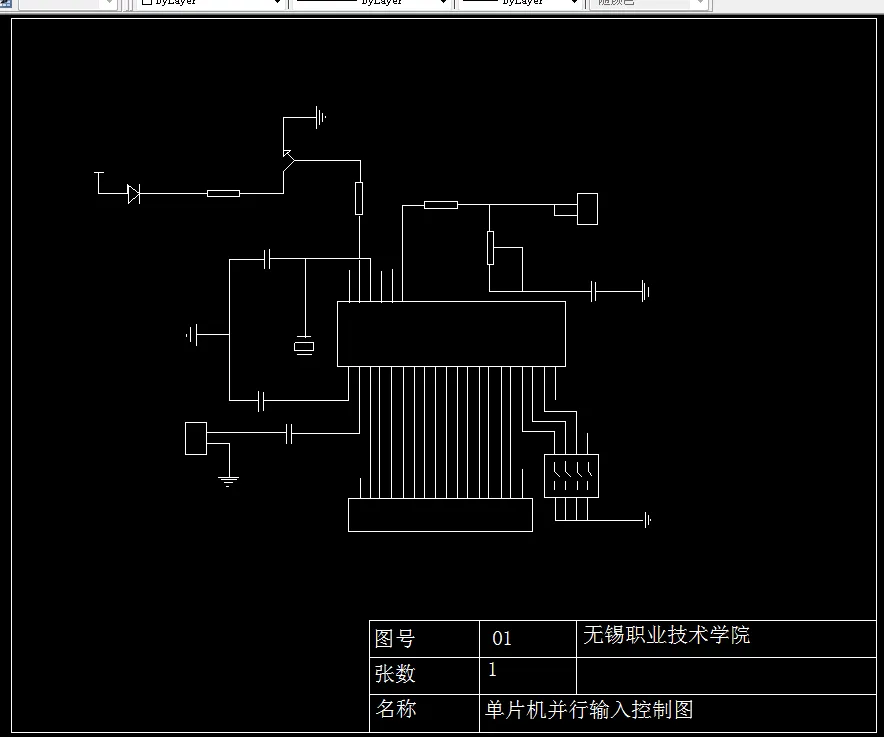Open the linetype ByLayer dropdown
884x737 pixels.
click(440, 4)
